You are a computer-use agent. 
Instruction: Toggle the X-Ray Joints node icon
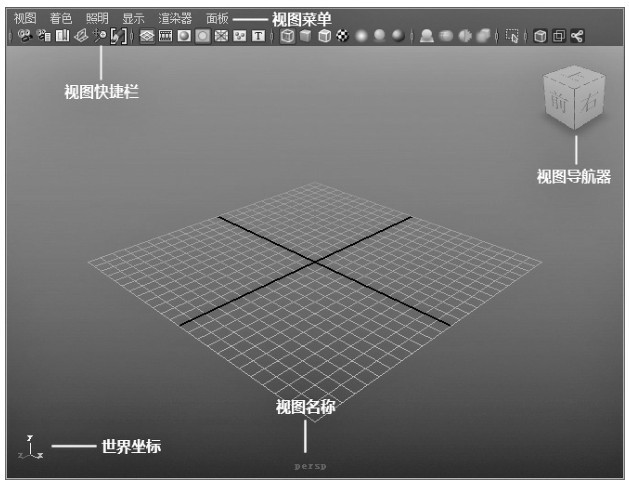(577, 36)
